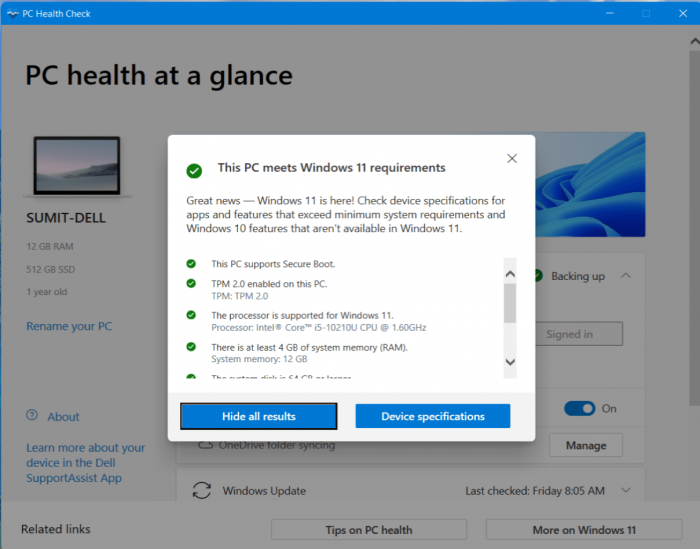The image size is (700, 549).
Task: Click the results list scroll down arrow
Action: pyautogui.click(x=510, y=362)
